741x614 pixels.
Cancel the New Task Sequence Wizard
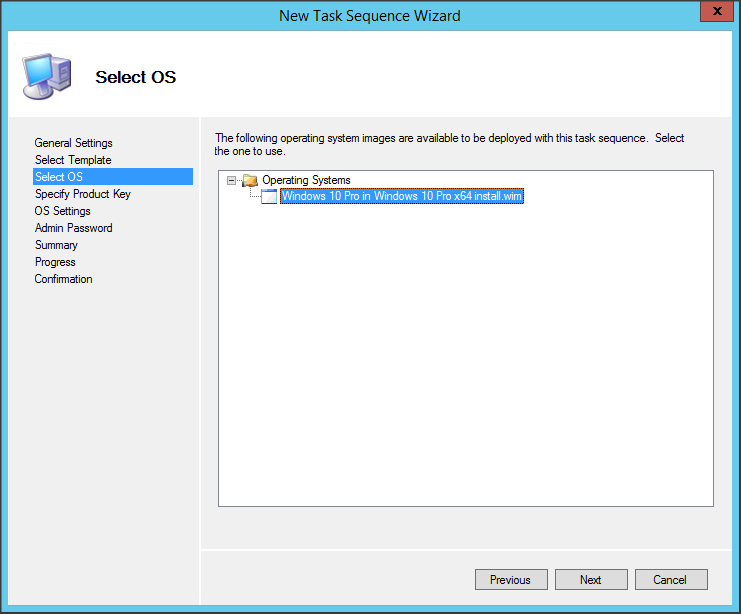pyautogui.click(x=670, y=580)
